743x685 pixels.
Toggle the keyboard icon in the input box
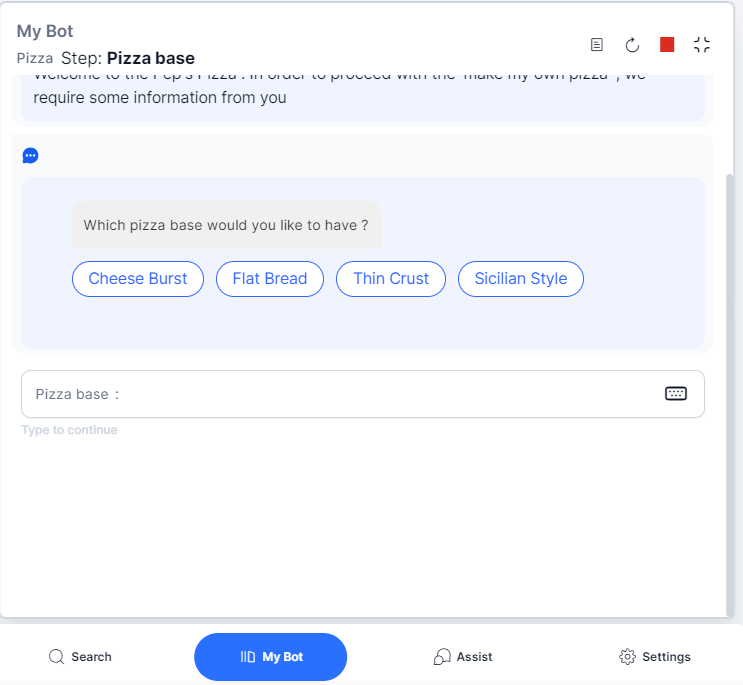(676, 394)
